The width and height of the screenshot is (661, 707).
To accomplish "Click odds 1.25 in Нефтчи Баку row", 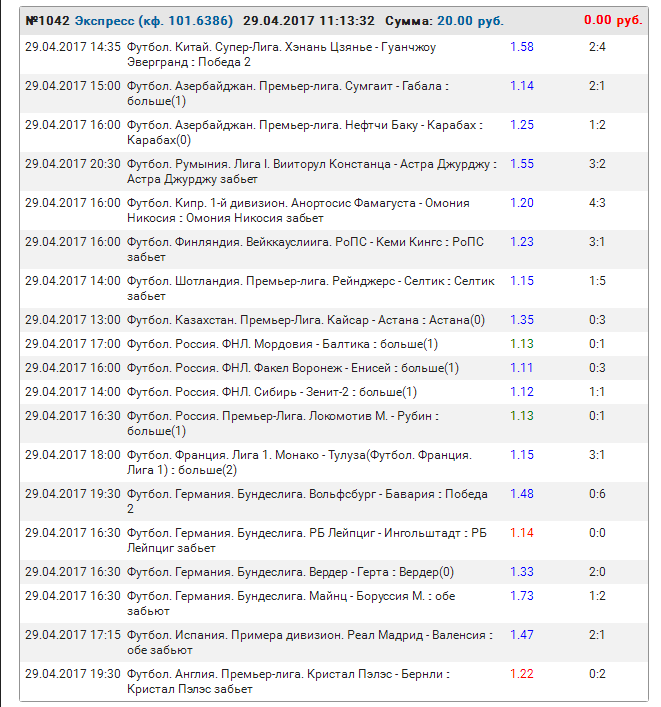I will (x=522, y=125).
